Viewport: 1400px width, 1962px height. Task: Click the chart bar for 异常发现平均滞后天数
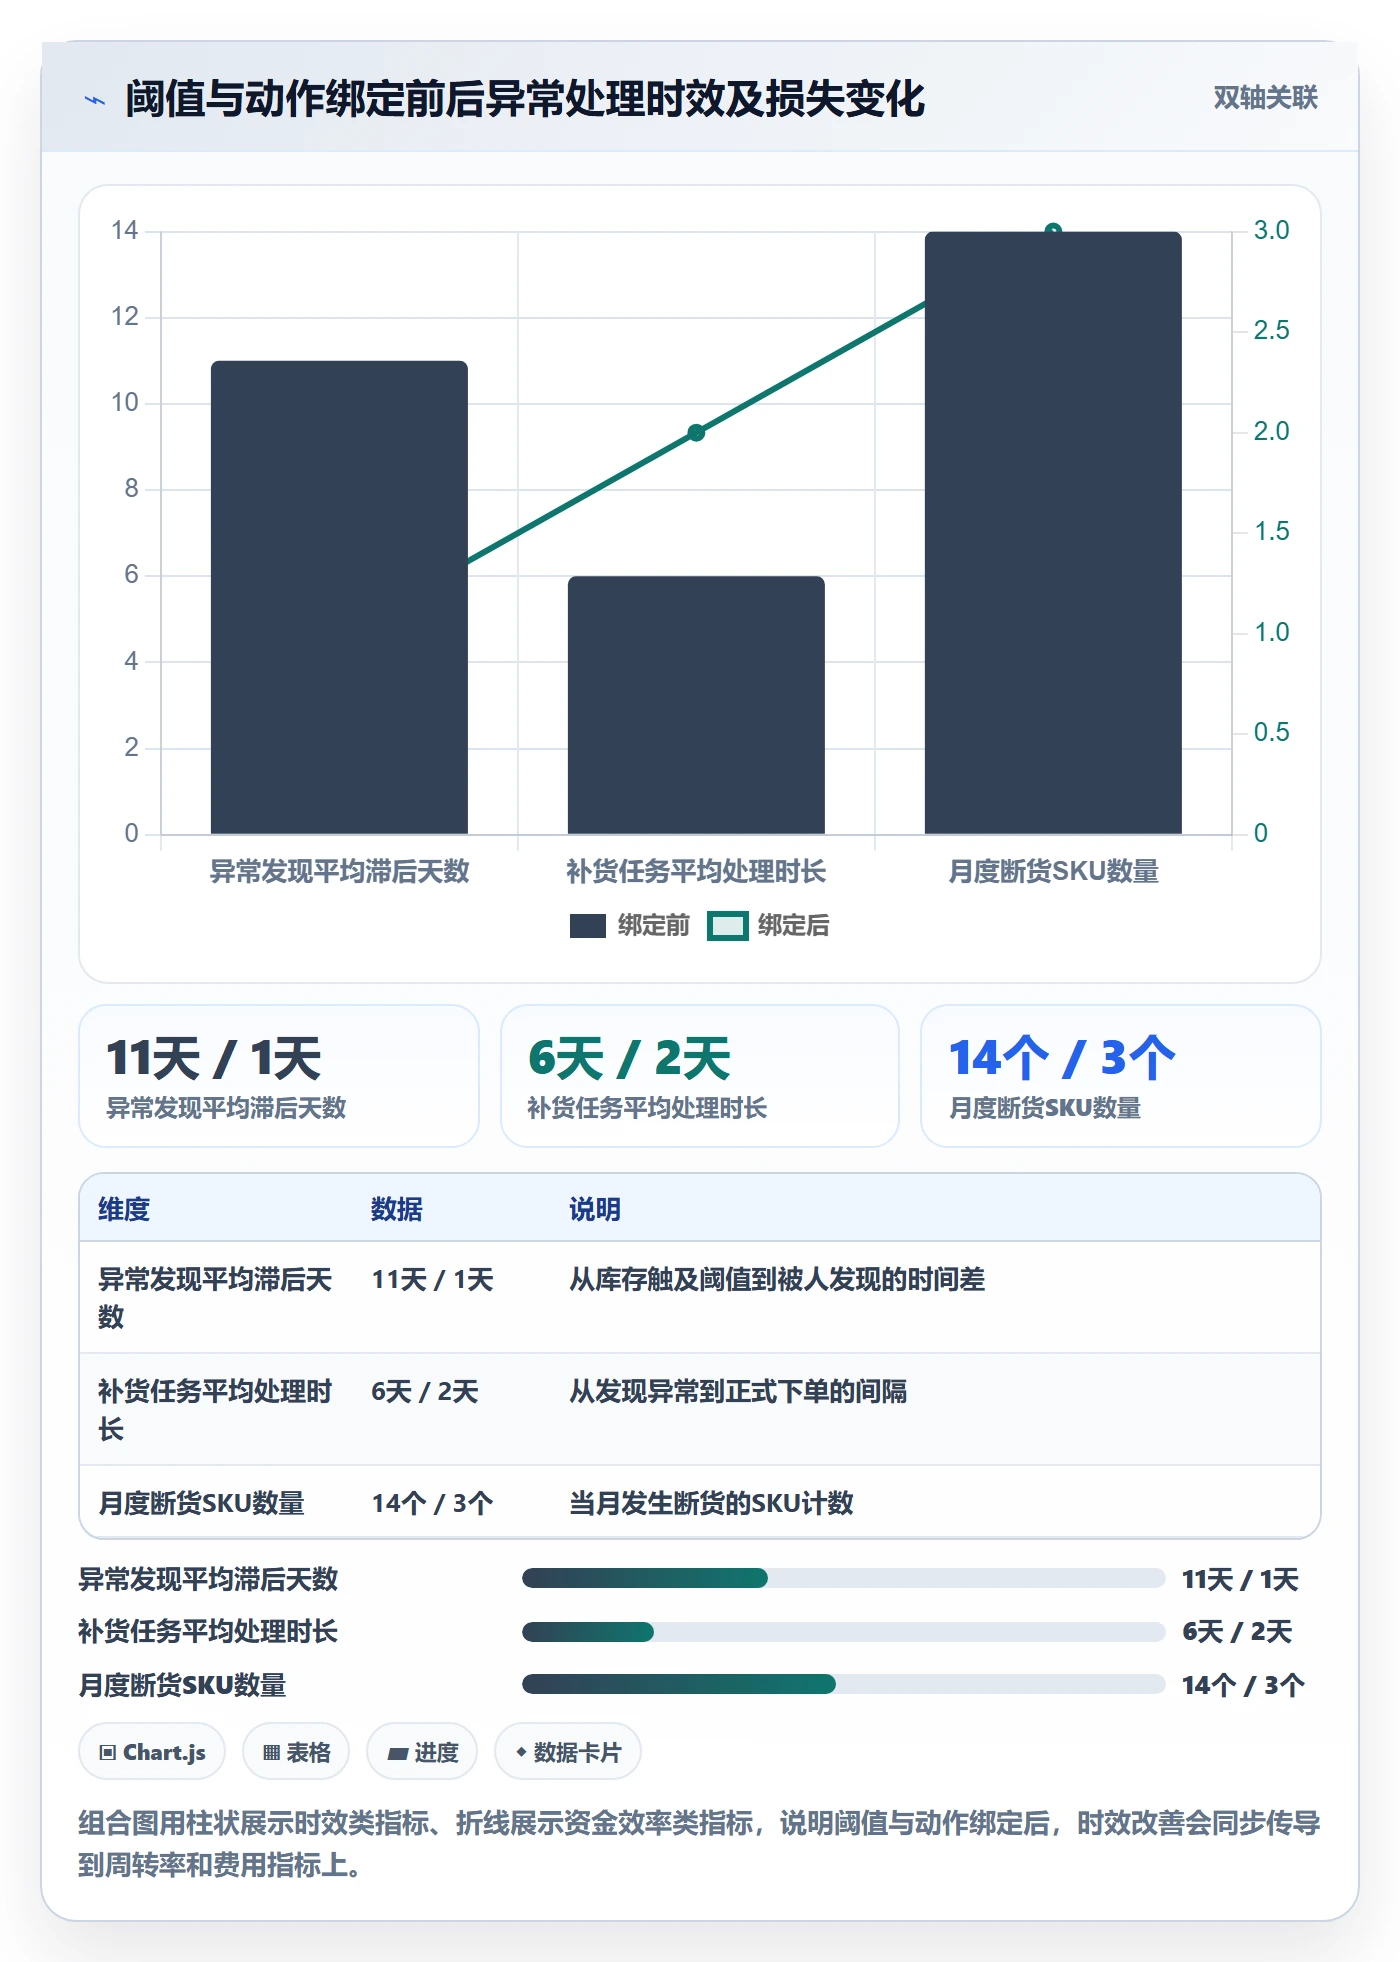pyautogui.click(x=339, y=597)
